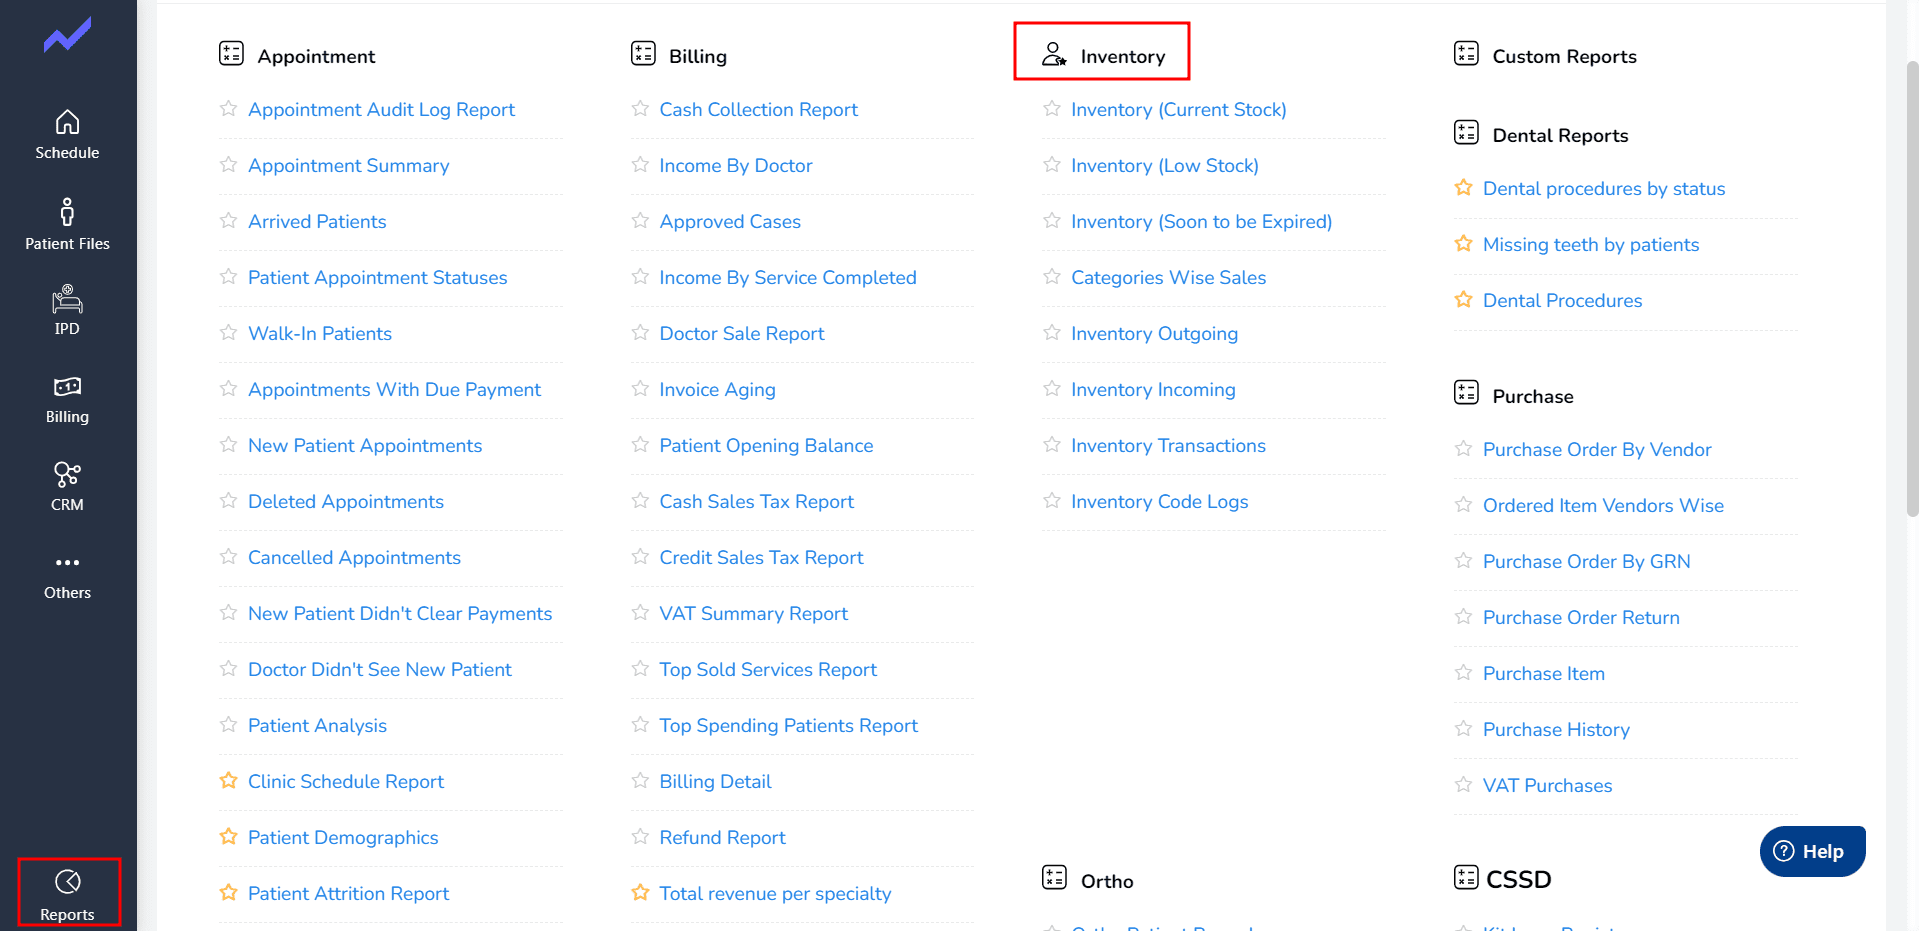Viewport: 1919px width, 931px height.
Task: Unstar the Dental Procedures report
Action: click(1463, 299)
